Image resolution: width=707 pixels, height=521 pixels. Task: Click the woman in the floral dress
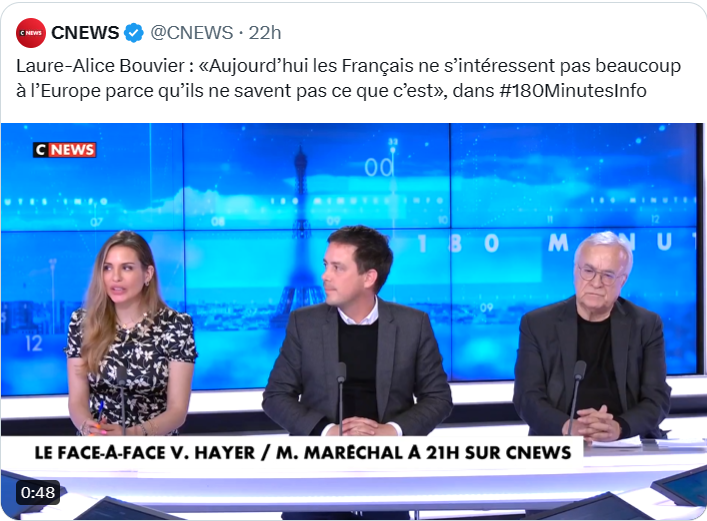129,334
